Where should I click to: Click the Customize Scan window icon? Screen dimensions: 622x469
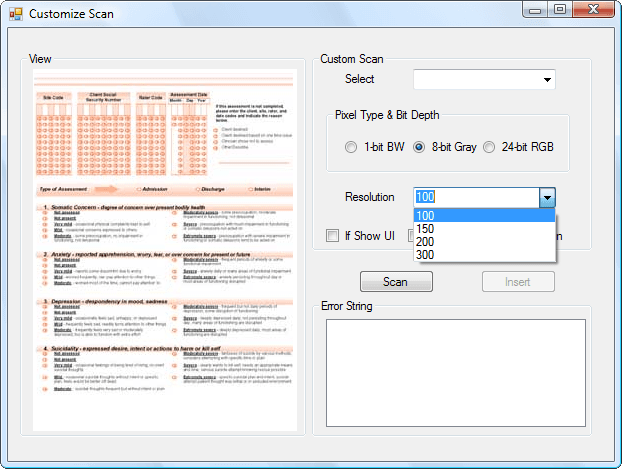[16, 14]
